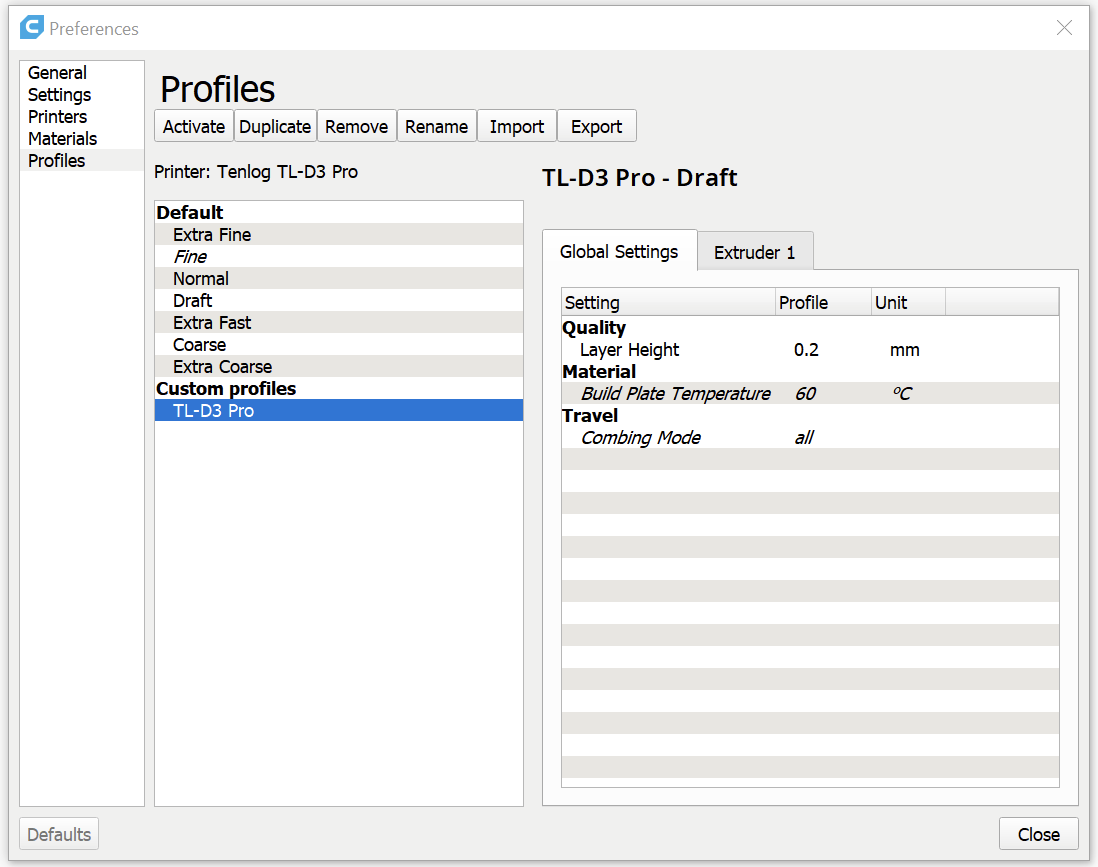The image size is (1098, 867).
Task: Switch to the Global Settings tab
Action: tap(620, 251)
